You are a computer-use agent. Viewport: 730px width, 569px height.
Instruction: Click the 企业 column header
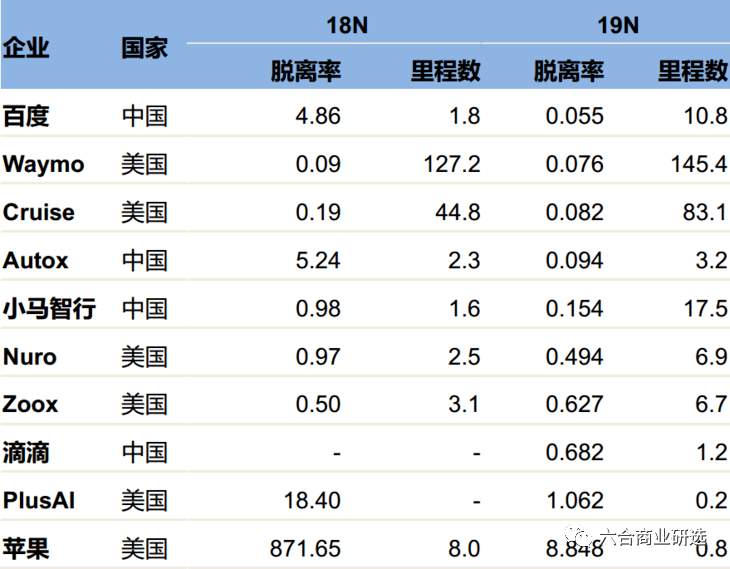tap(26, 47)
